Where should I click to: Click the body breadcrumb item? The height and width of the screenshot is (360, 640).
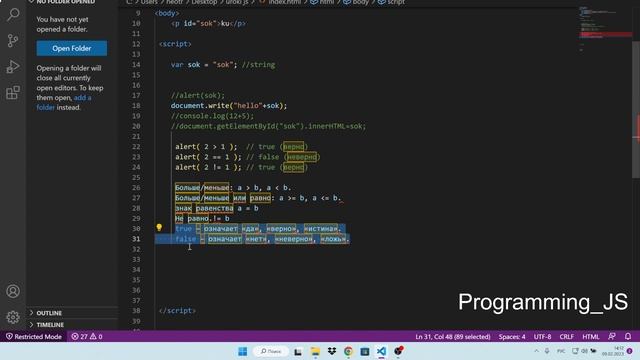(x=356, y=2)
